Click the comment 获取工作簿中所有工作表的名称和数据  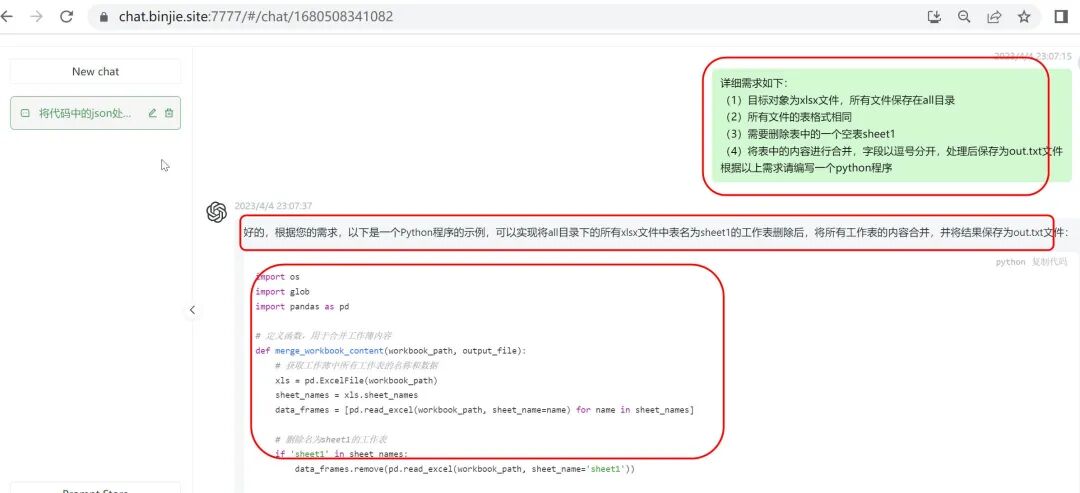(x=356, y=366)
